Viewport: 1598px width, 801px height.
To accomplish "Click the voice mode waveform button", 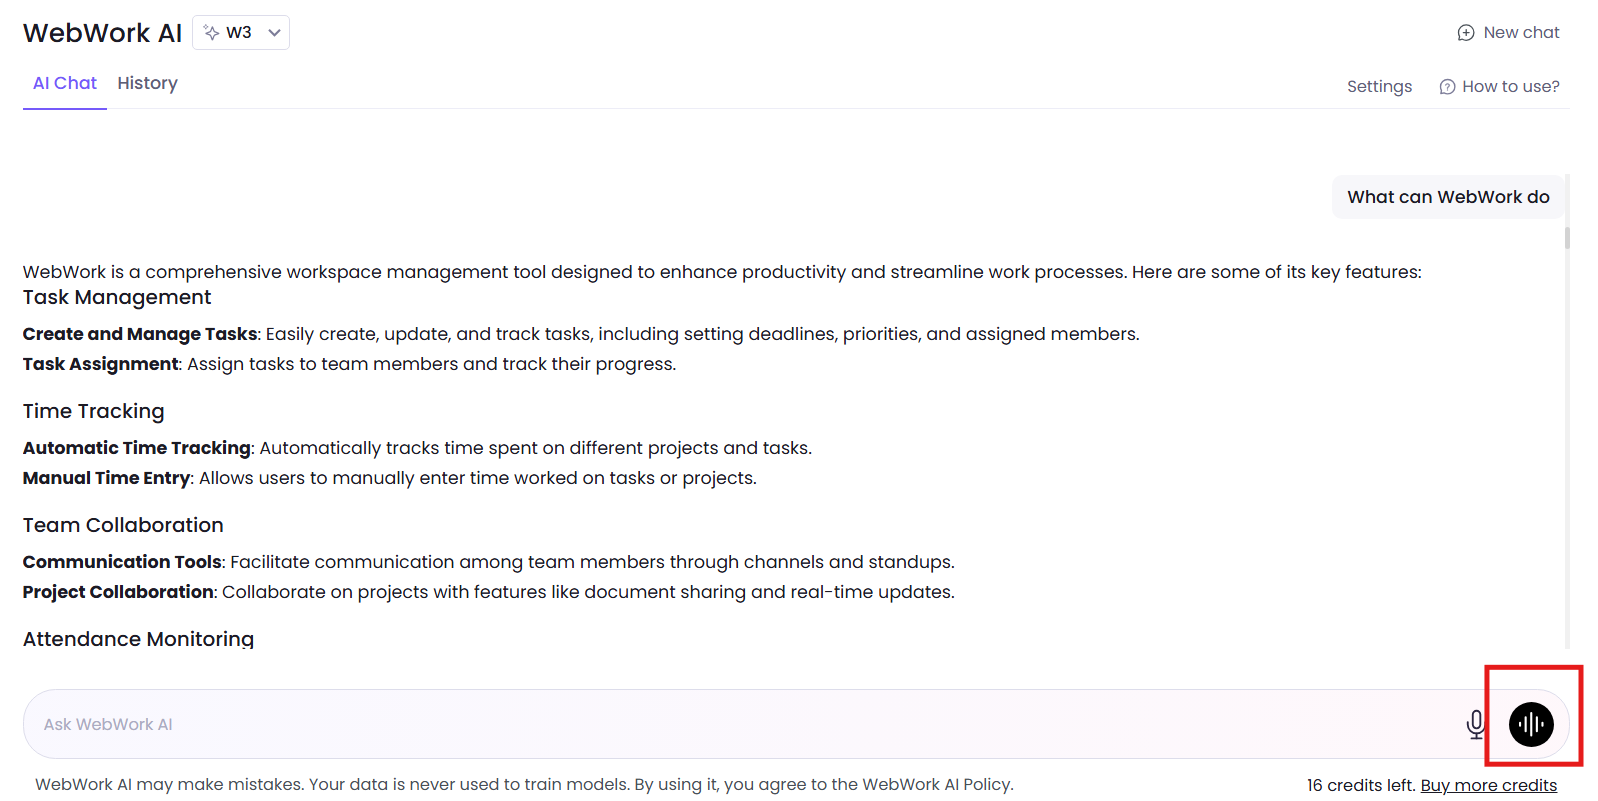I will coord(1531,724).
